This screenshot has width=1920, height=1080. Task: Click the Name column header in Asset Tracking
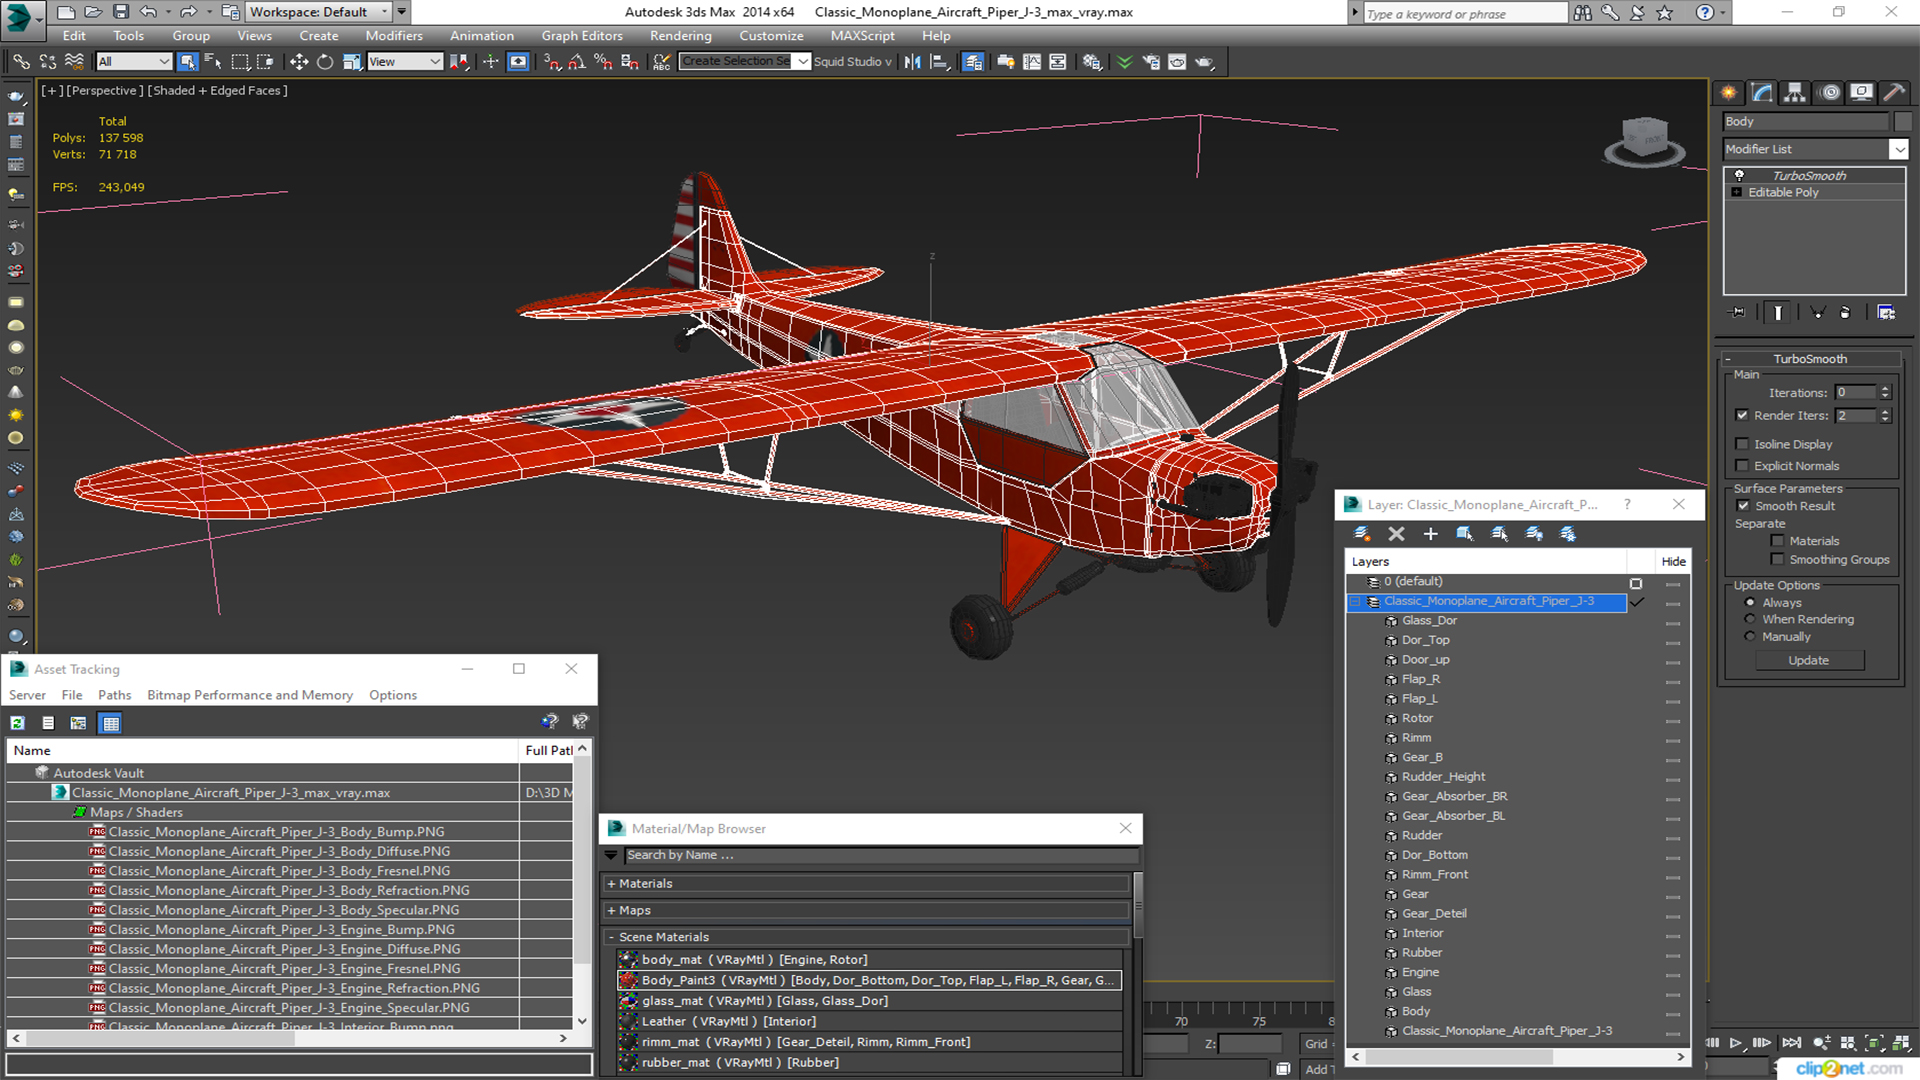coord(263,751)
